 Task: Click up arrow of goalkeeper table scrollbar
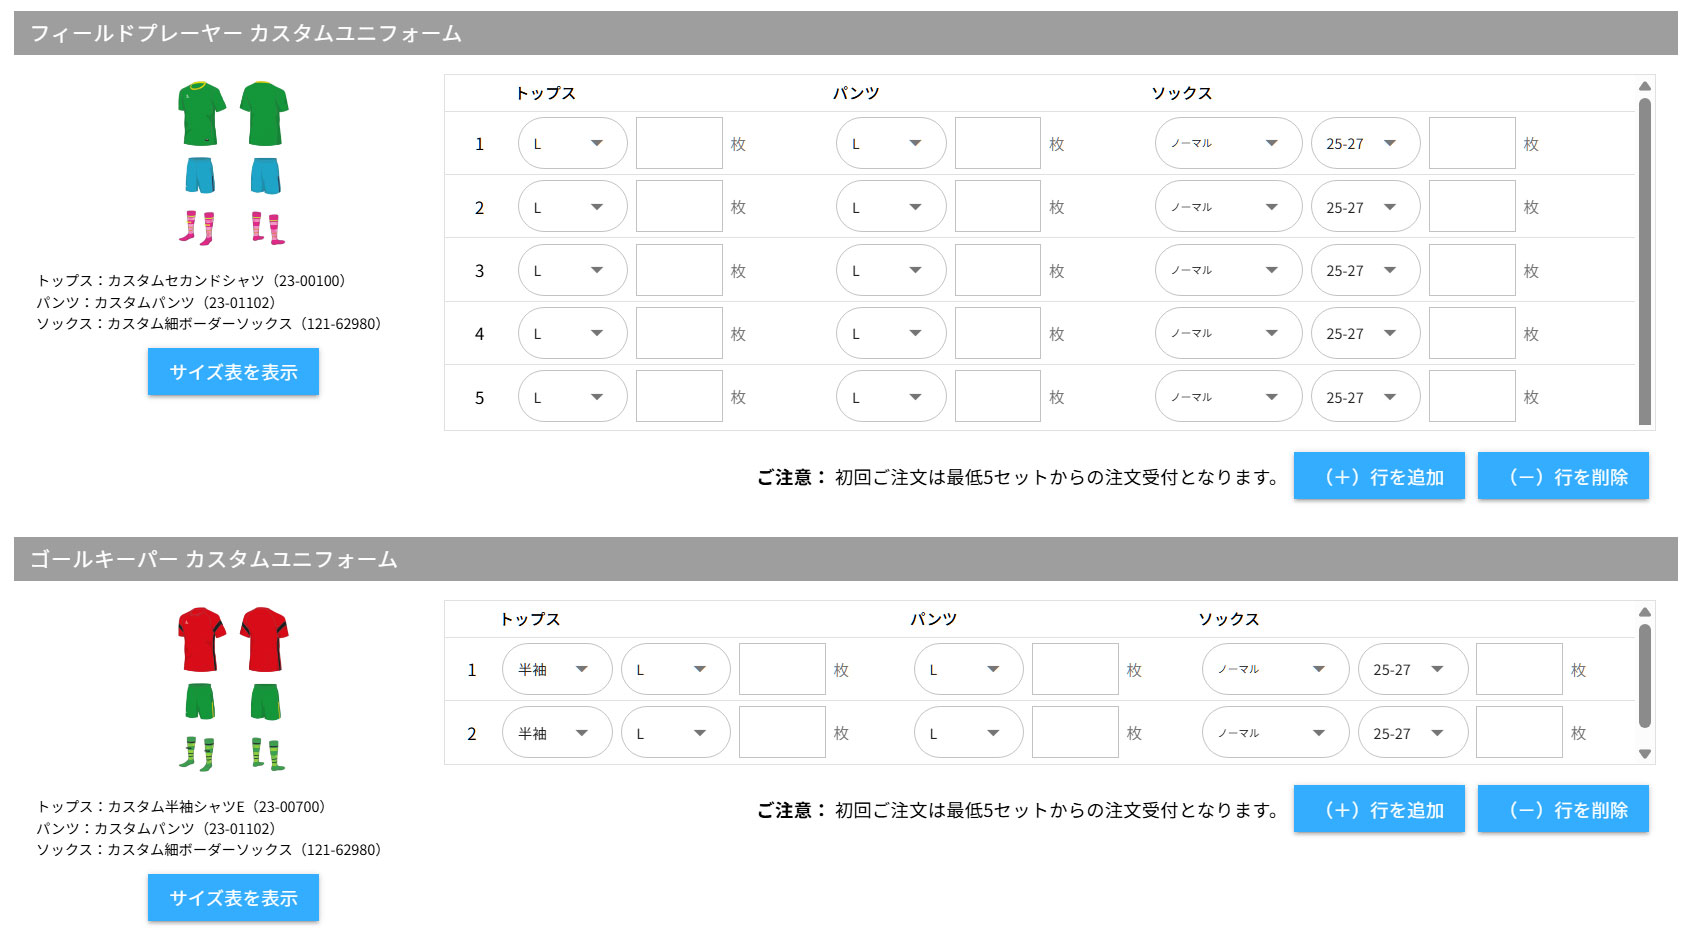(1644, 612)
